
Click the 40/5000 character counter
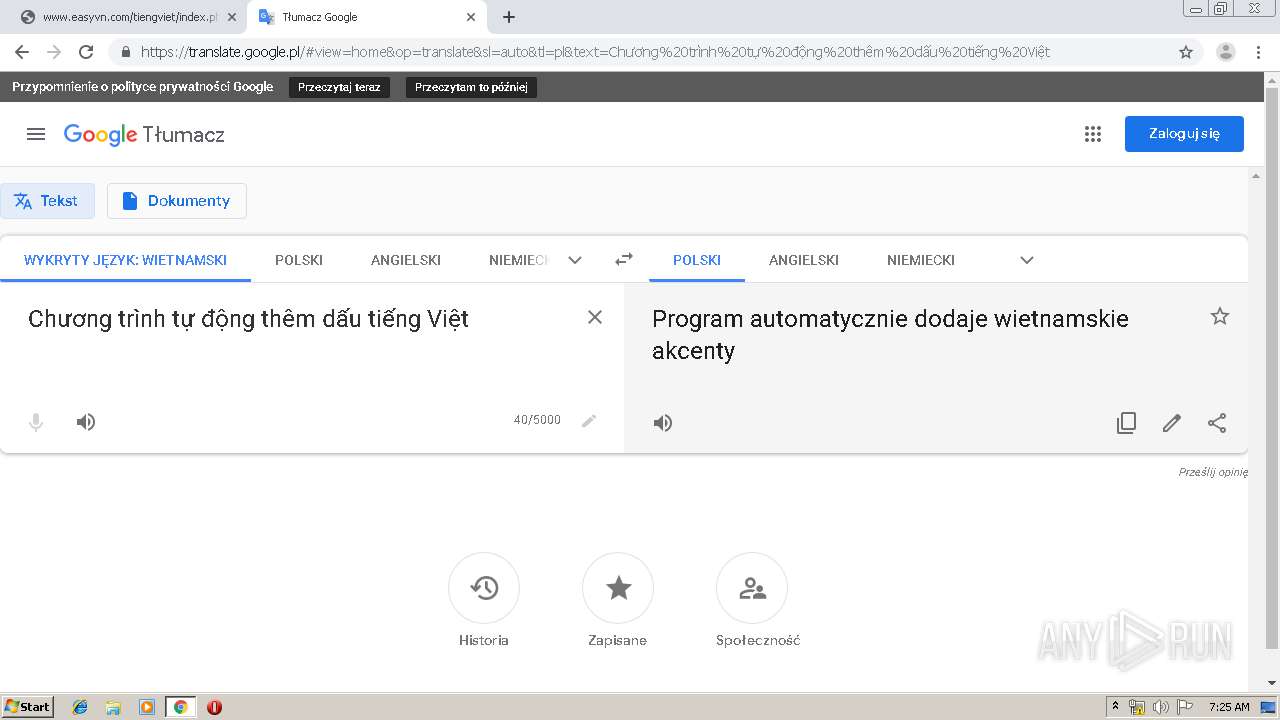point(537,420)
